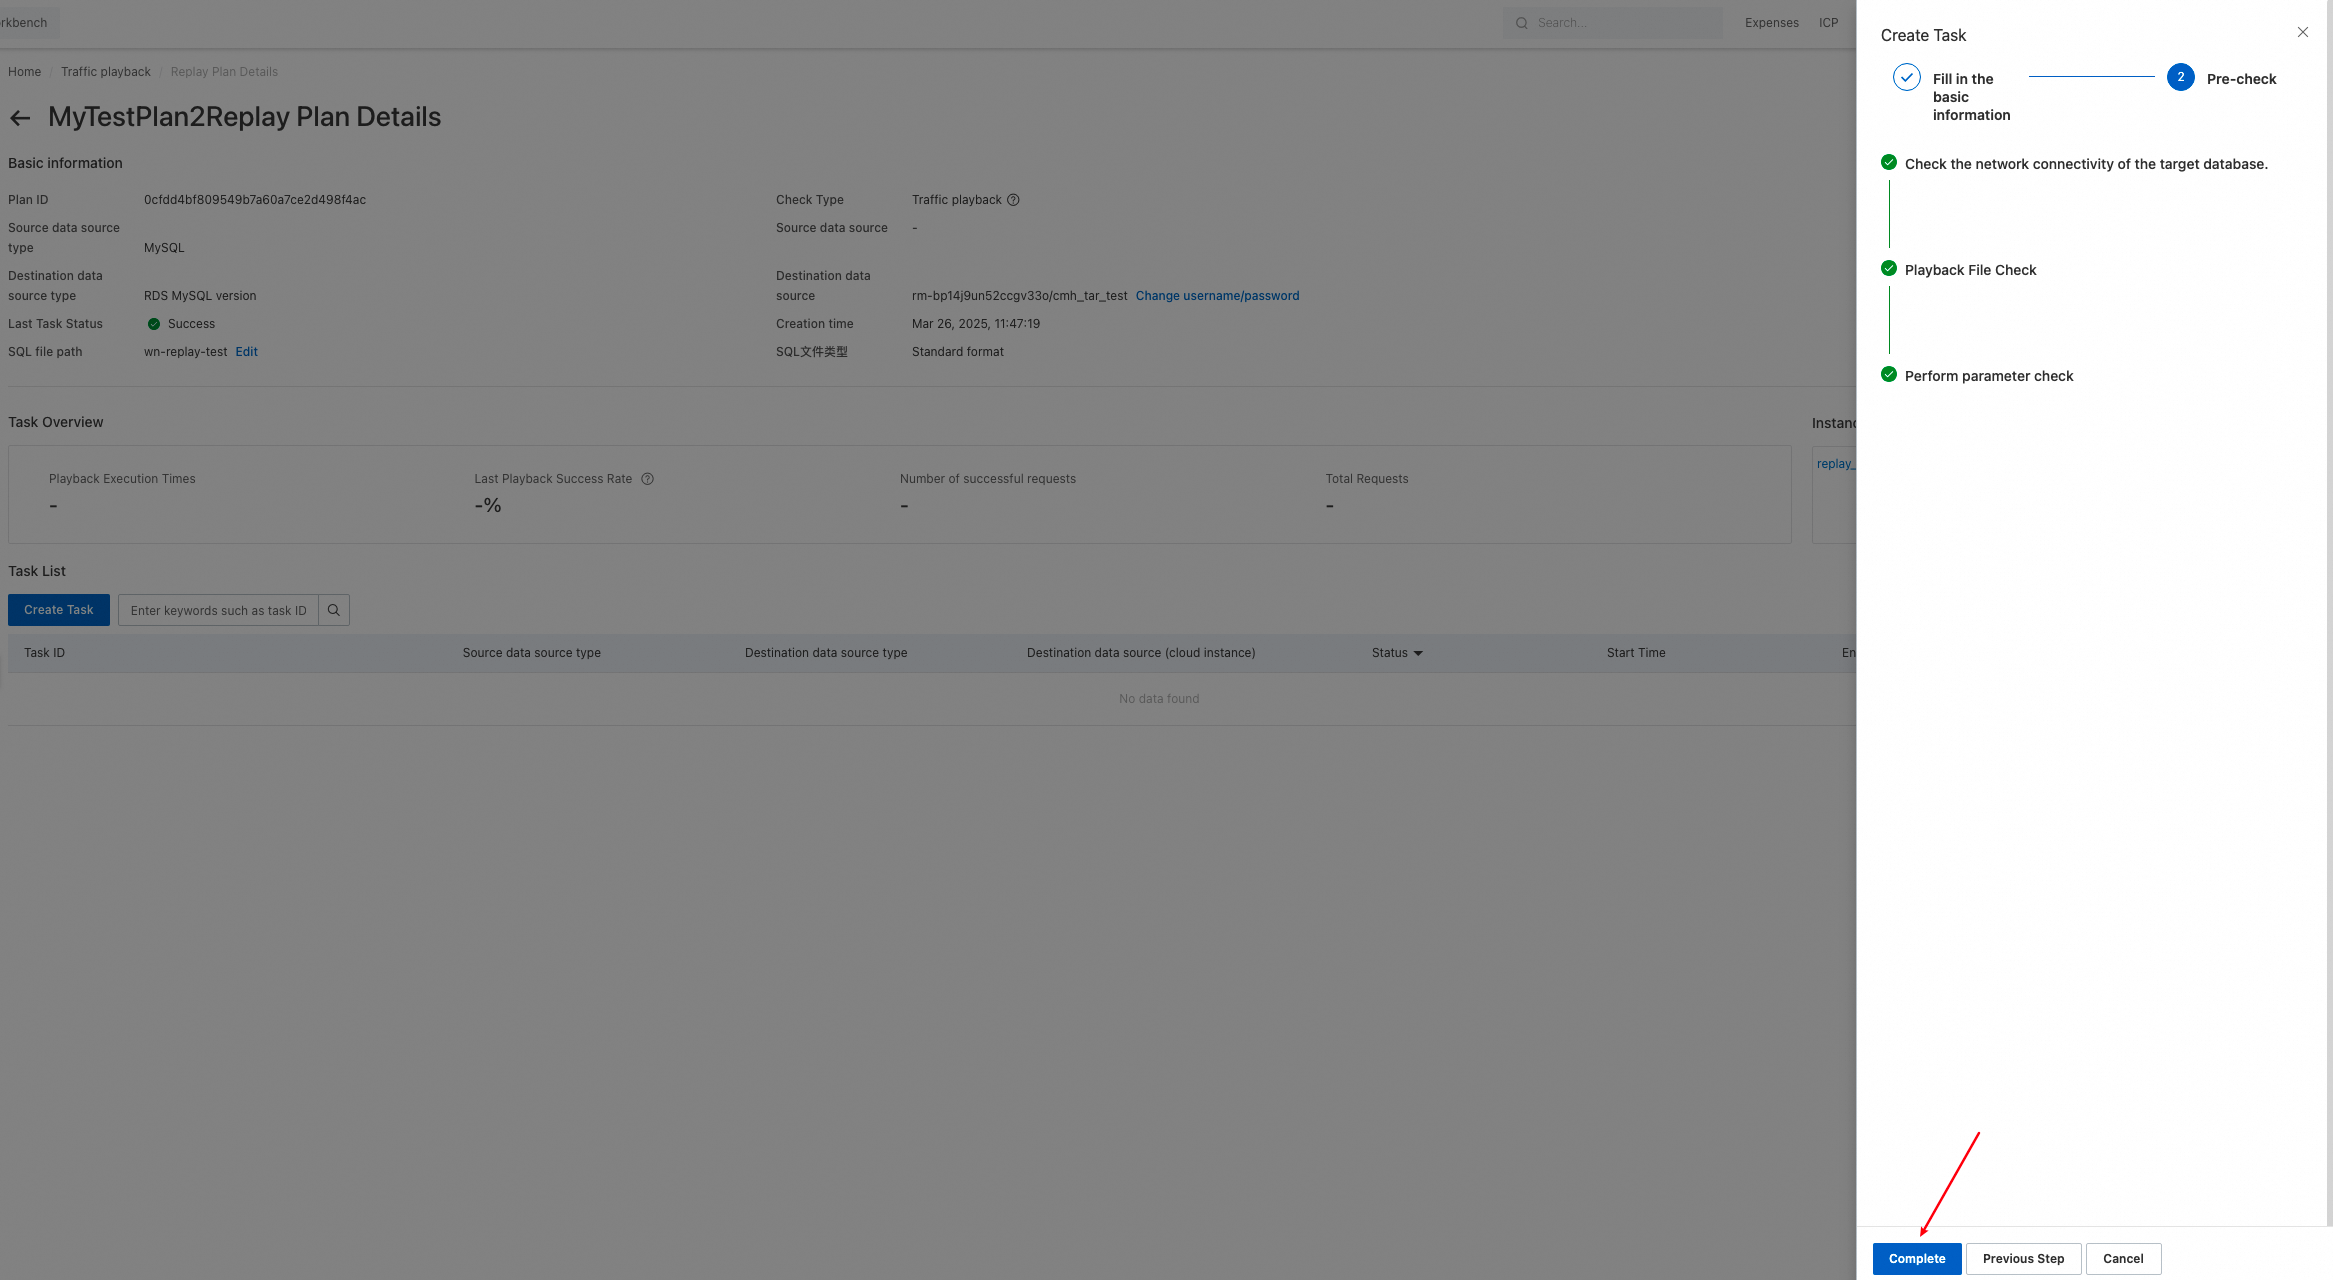The height and width of the screenshot is (1280, 2333).
Task: Expand the Status column filter dropdown
Action: coord(1417,653)
